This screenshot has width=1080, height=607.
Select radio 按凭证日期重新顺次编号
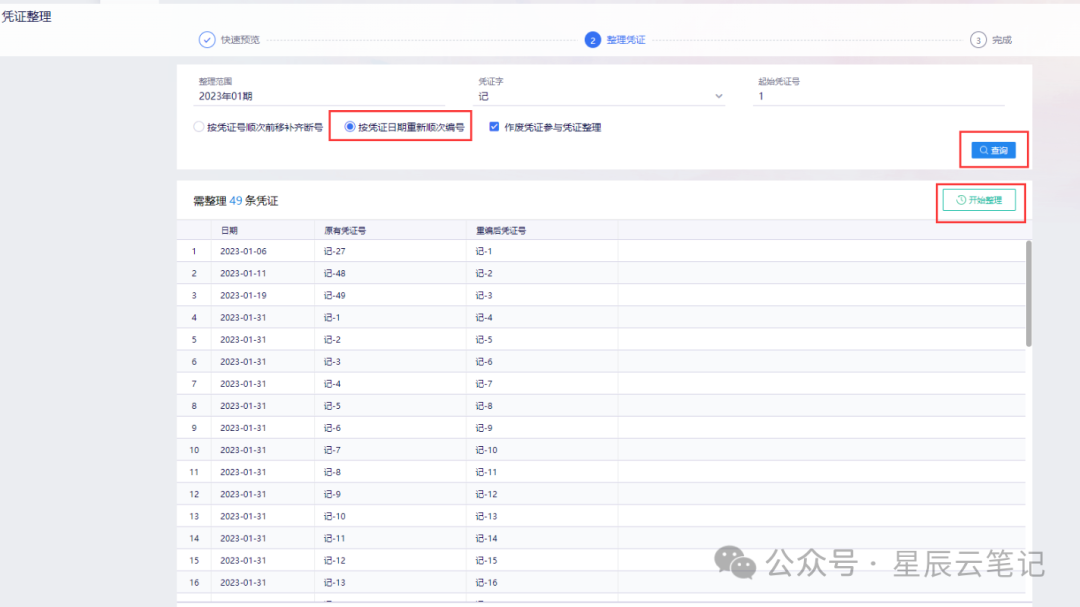[350, 127]
